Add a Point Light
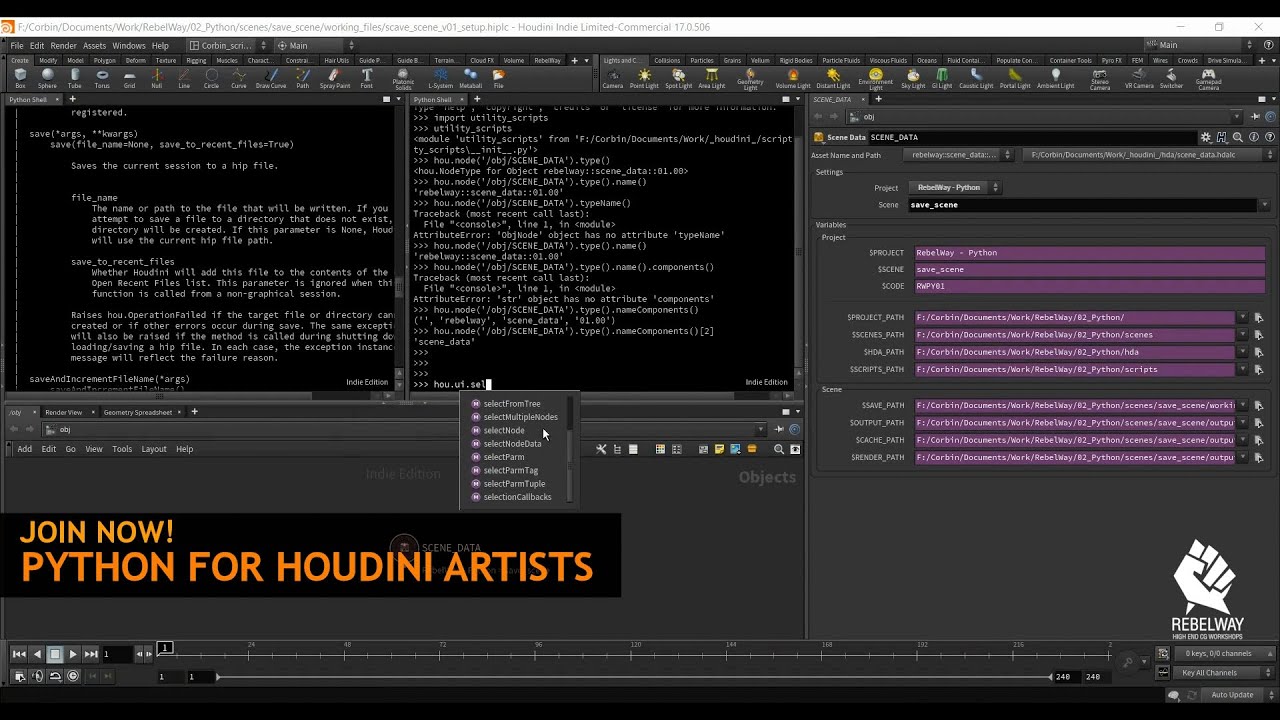Screen dimensions: 1280x720 644,78
